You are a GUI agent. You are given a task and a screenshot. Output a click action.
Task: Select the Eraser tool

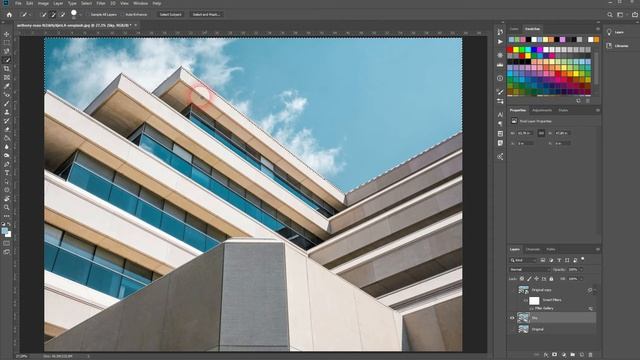click(7, 129)
